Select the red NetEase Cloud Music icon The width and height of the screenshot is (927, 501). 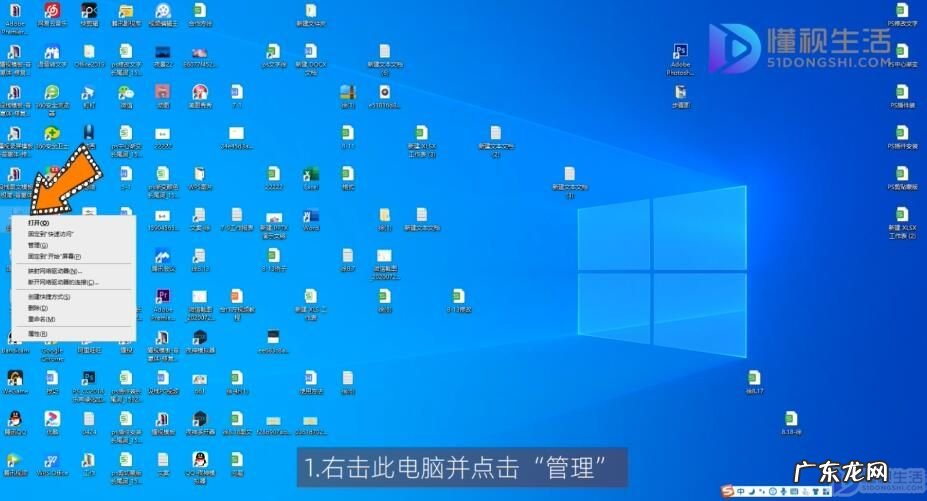coord(52,11)
